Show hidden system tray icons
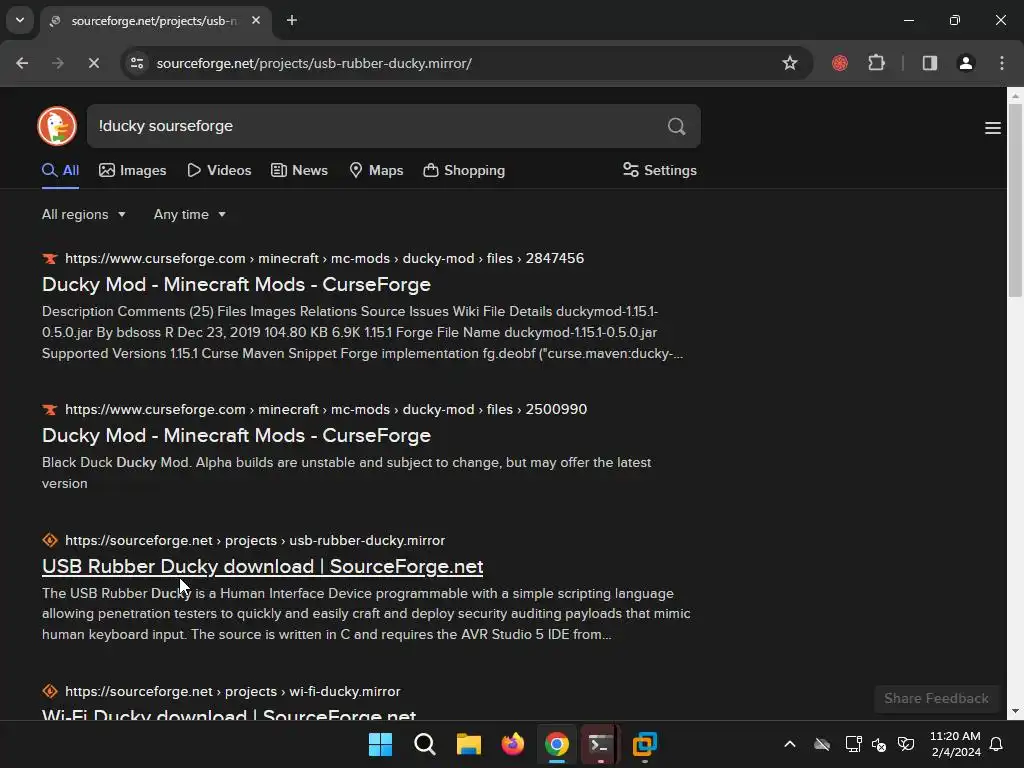The image size is (1024, 768). pos(790,744)
